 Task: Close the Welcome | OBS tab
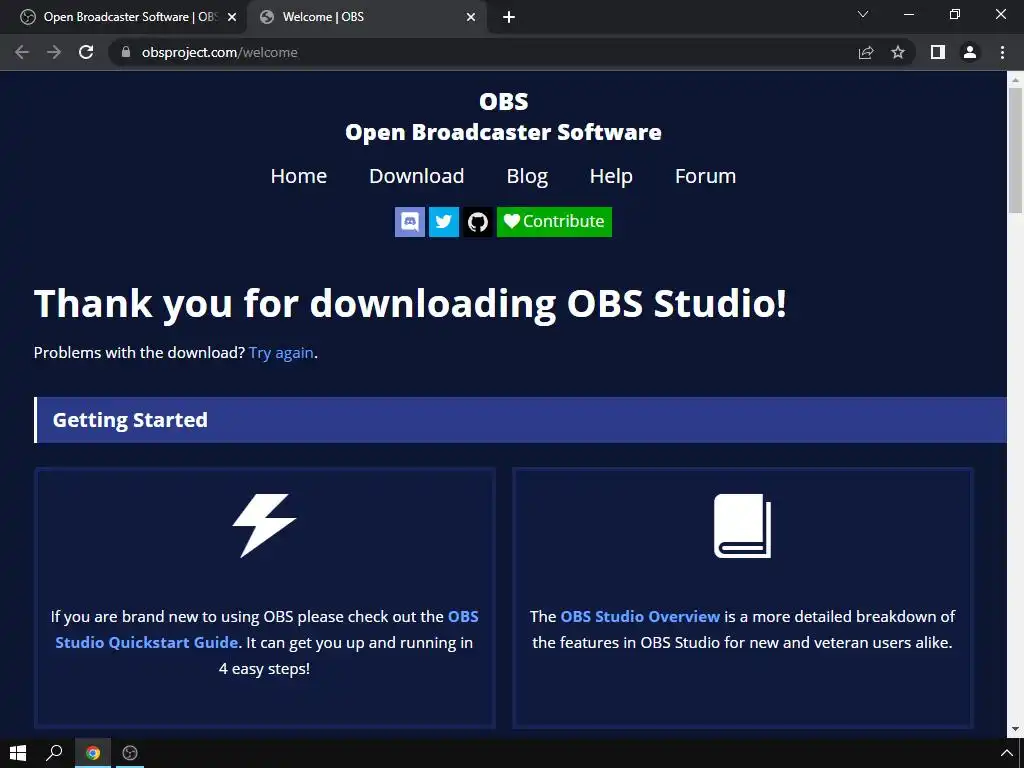pos(471,17)
